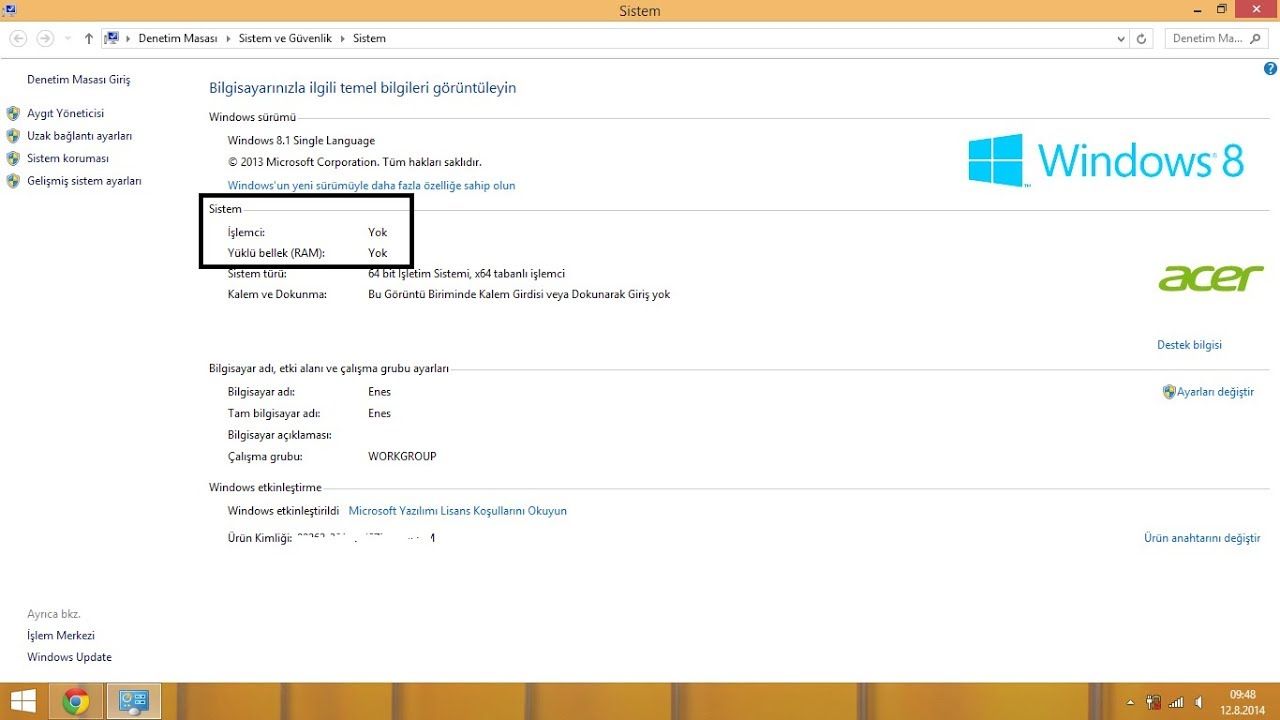
Task: Click Enes in the Bilgisayar adı row
Action: pyautogui.click(x=379, y=392)
